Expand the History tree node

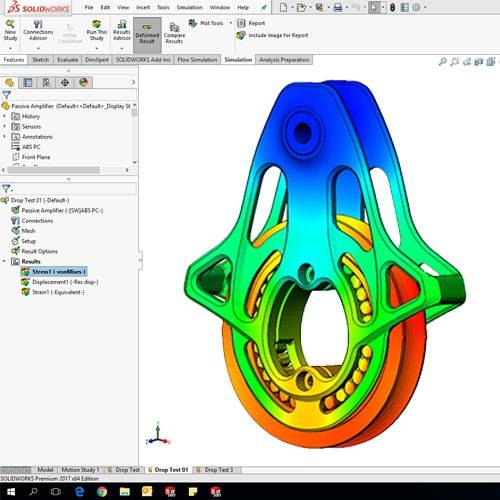(x=4, y=116)
